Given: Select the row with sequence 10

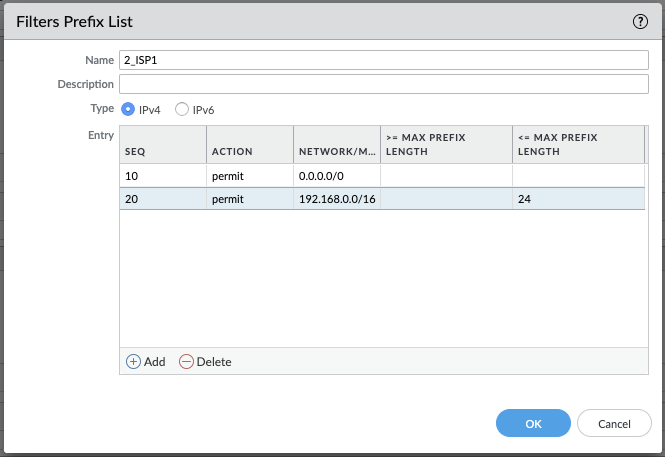Looking at the screenshot, I should 162,176.
